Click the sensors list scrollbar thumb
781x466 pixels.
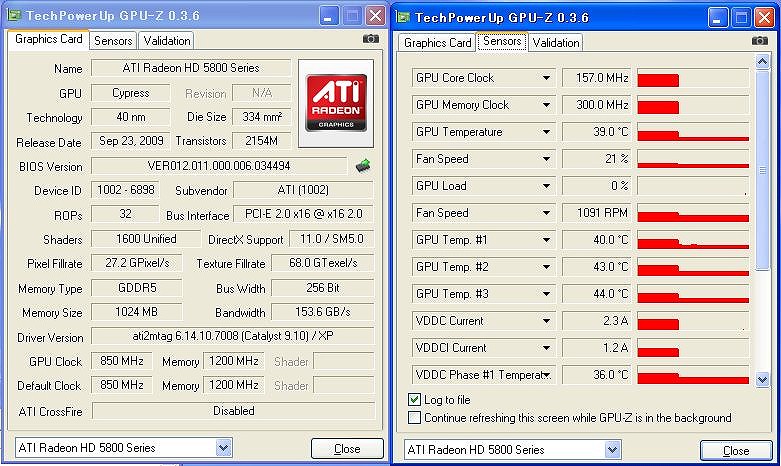point(762,170)
